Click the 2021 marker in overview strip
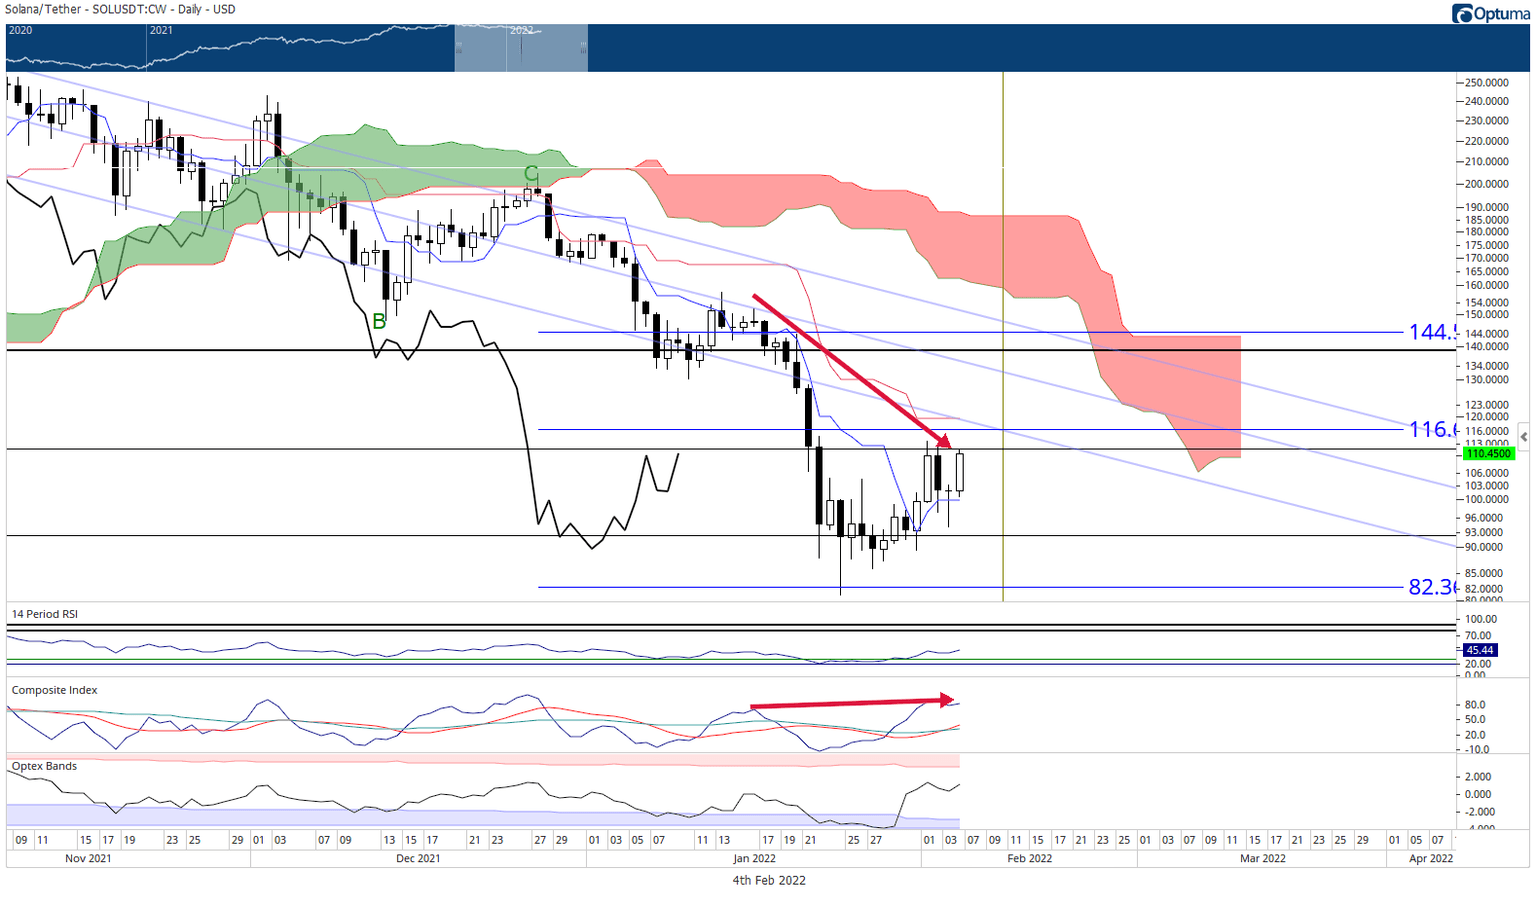This screenshot has height=899, width=1536. 161,30
